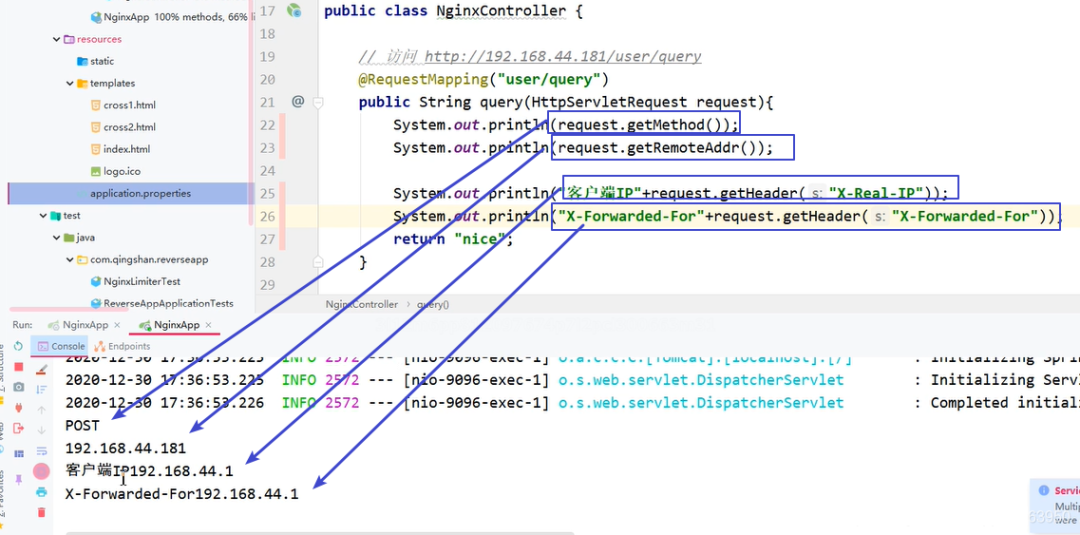The width and height of the screenshot is (1080, 535).
Task: Click the sort/scroll-to-end console icon
Action: [41, 390]
